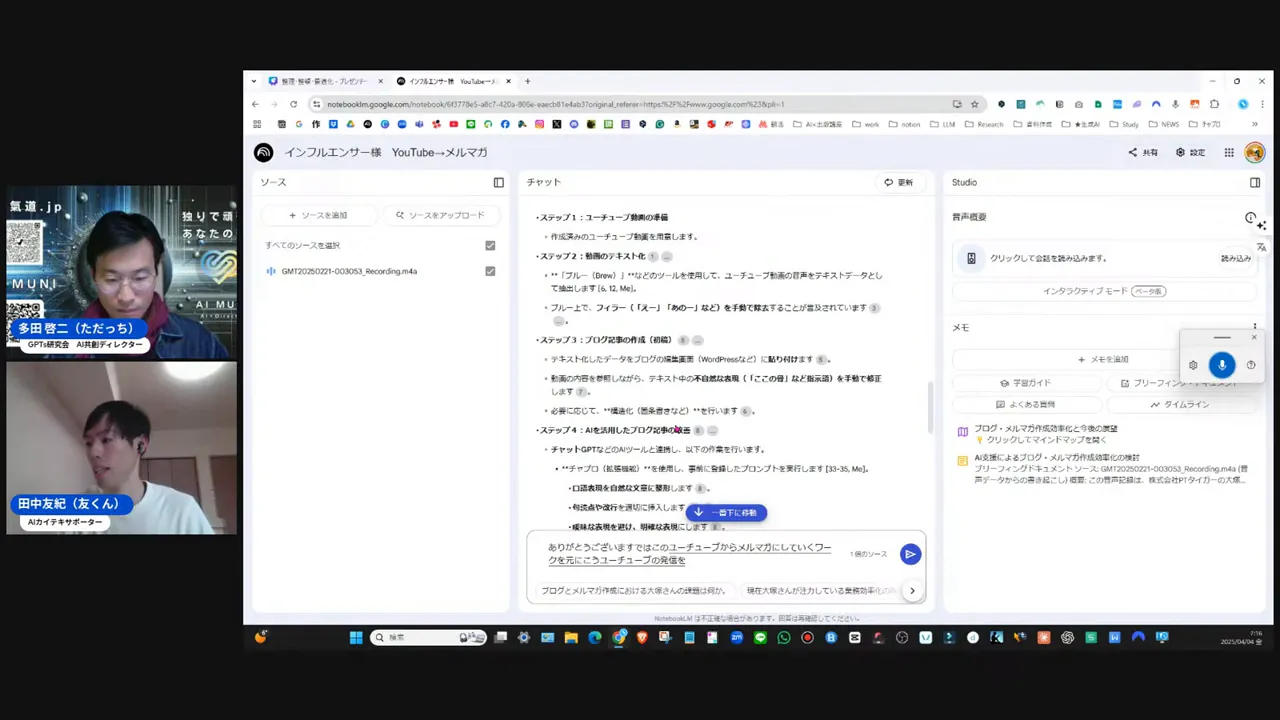Click the blue microphone in the floating widget
The width and height of the screenshot is (1280, 720).
pos(1222,365)
